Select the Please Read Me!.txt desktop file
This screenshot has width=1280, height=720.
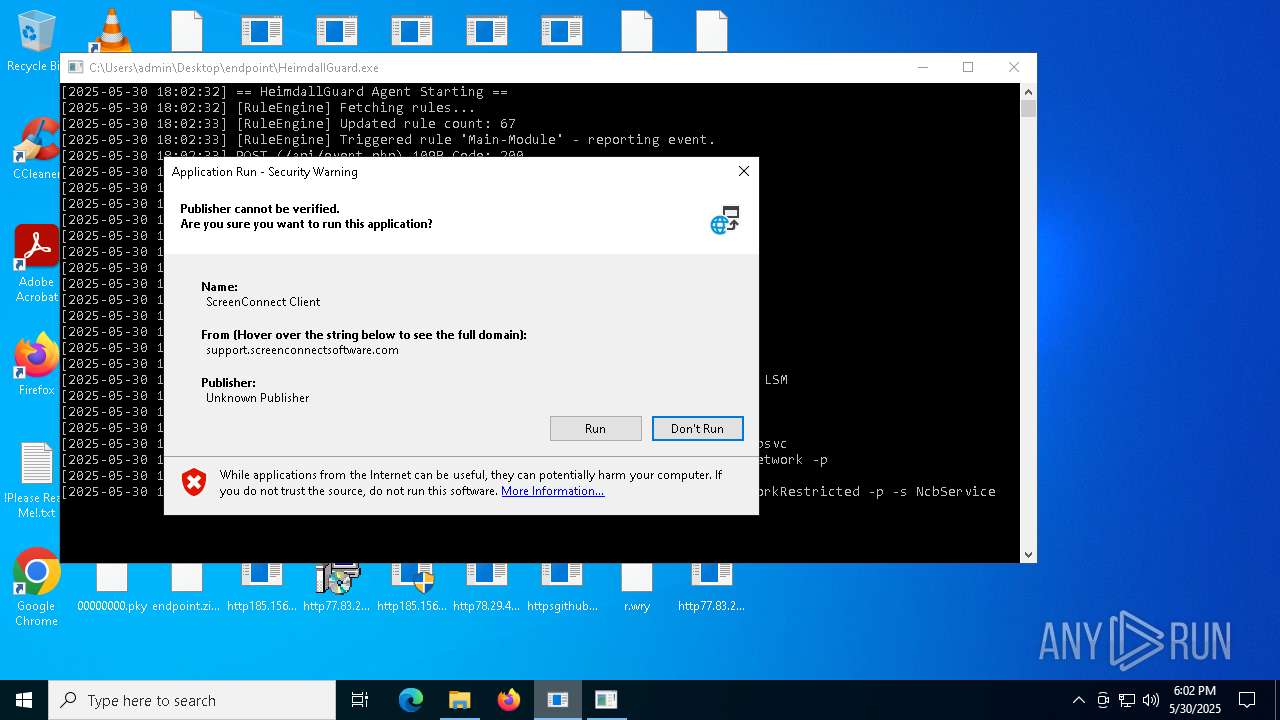tap(37, 480)
